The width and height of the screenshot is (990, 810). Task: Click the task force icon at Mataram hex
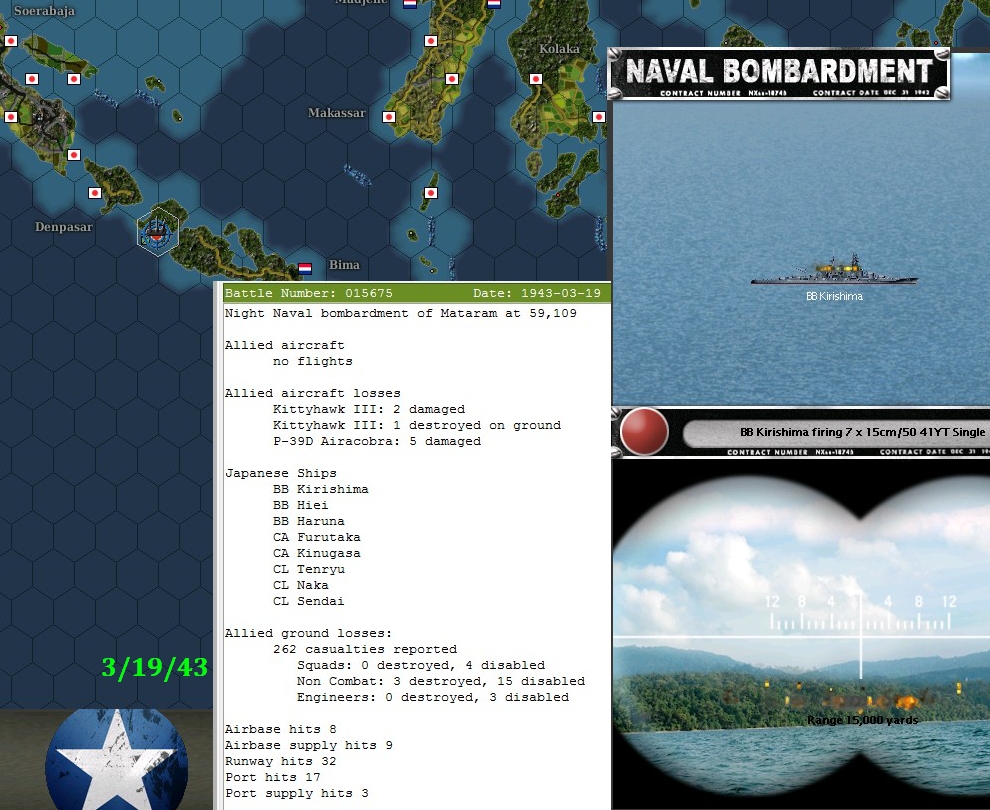pyautogui.click(x=157, y=232)
